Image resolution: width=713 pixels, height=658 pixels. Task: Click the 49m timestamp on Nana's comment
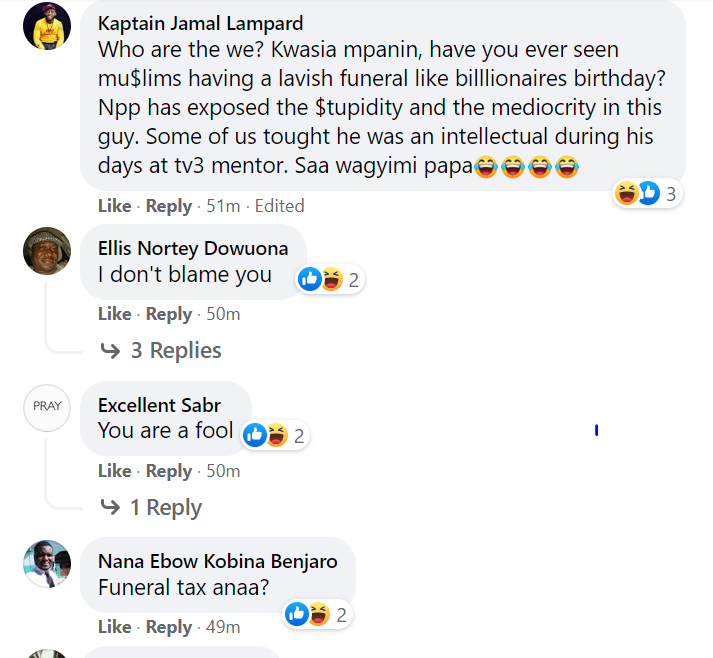click(222, 627)
